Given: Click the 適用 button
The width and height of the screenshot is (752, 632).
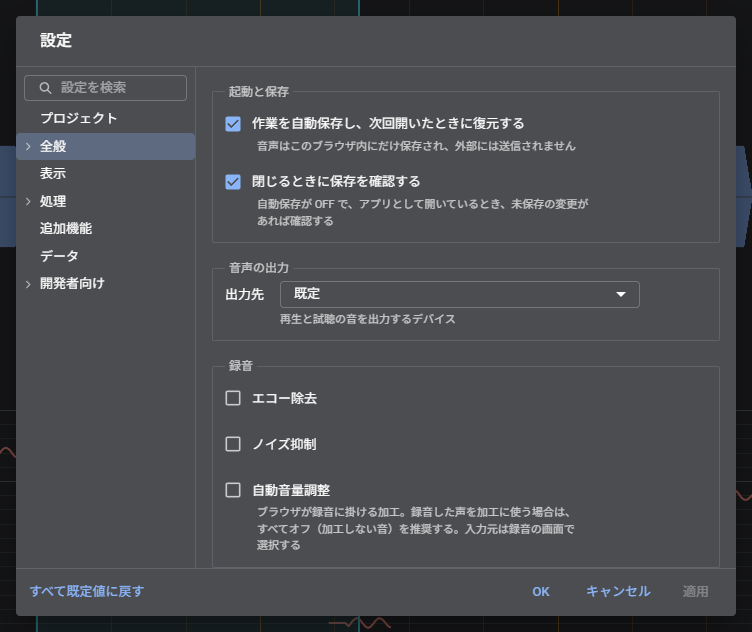Looking at the screenshot, I should coord(695,592).
